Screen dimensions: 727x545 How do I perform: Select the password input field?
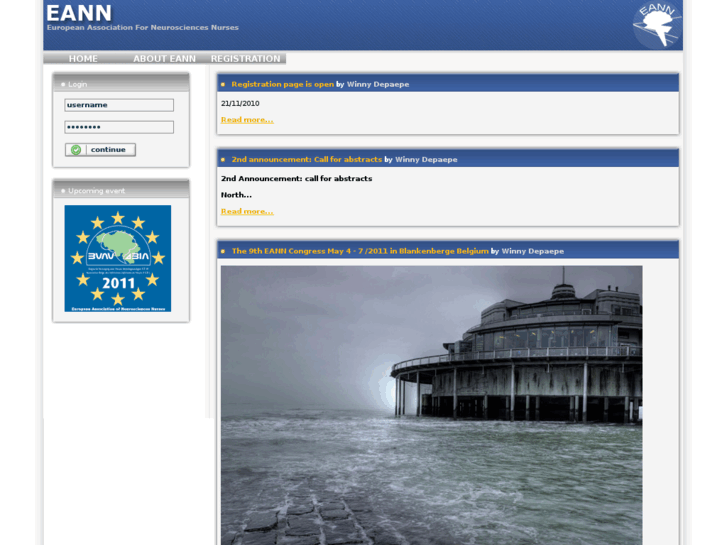119,127
